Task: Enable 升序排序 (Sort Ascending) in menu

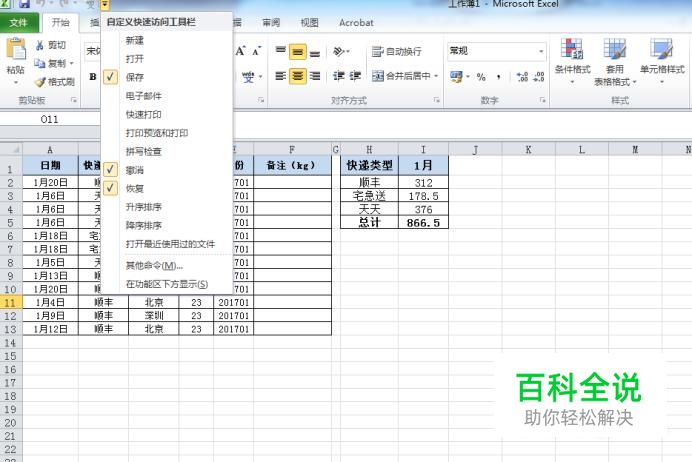Action: [167, 207]
